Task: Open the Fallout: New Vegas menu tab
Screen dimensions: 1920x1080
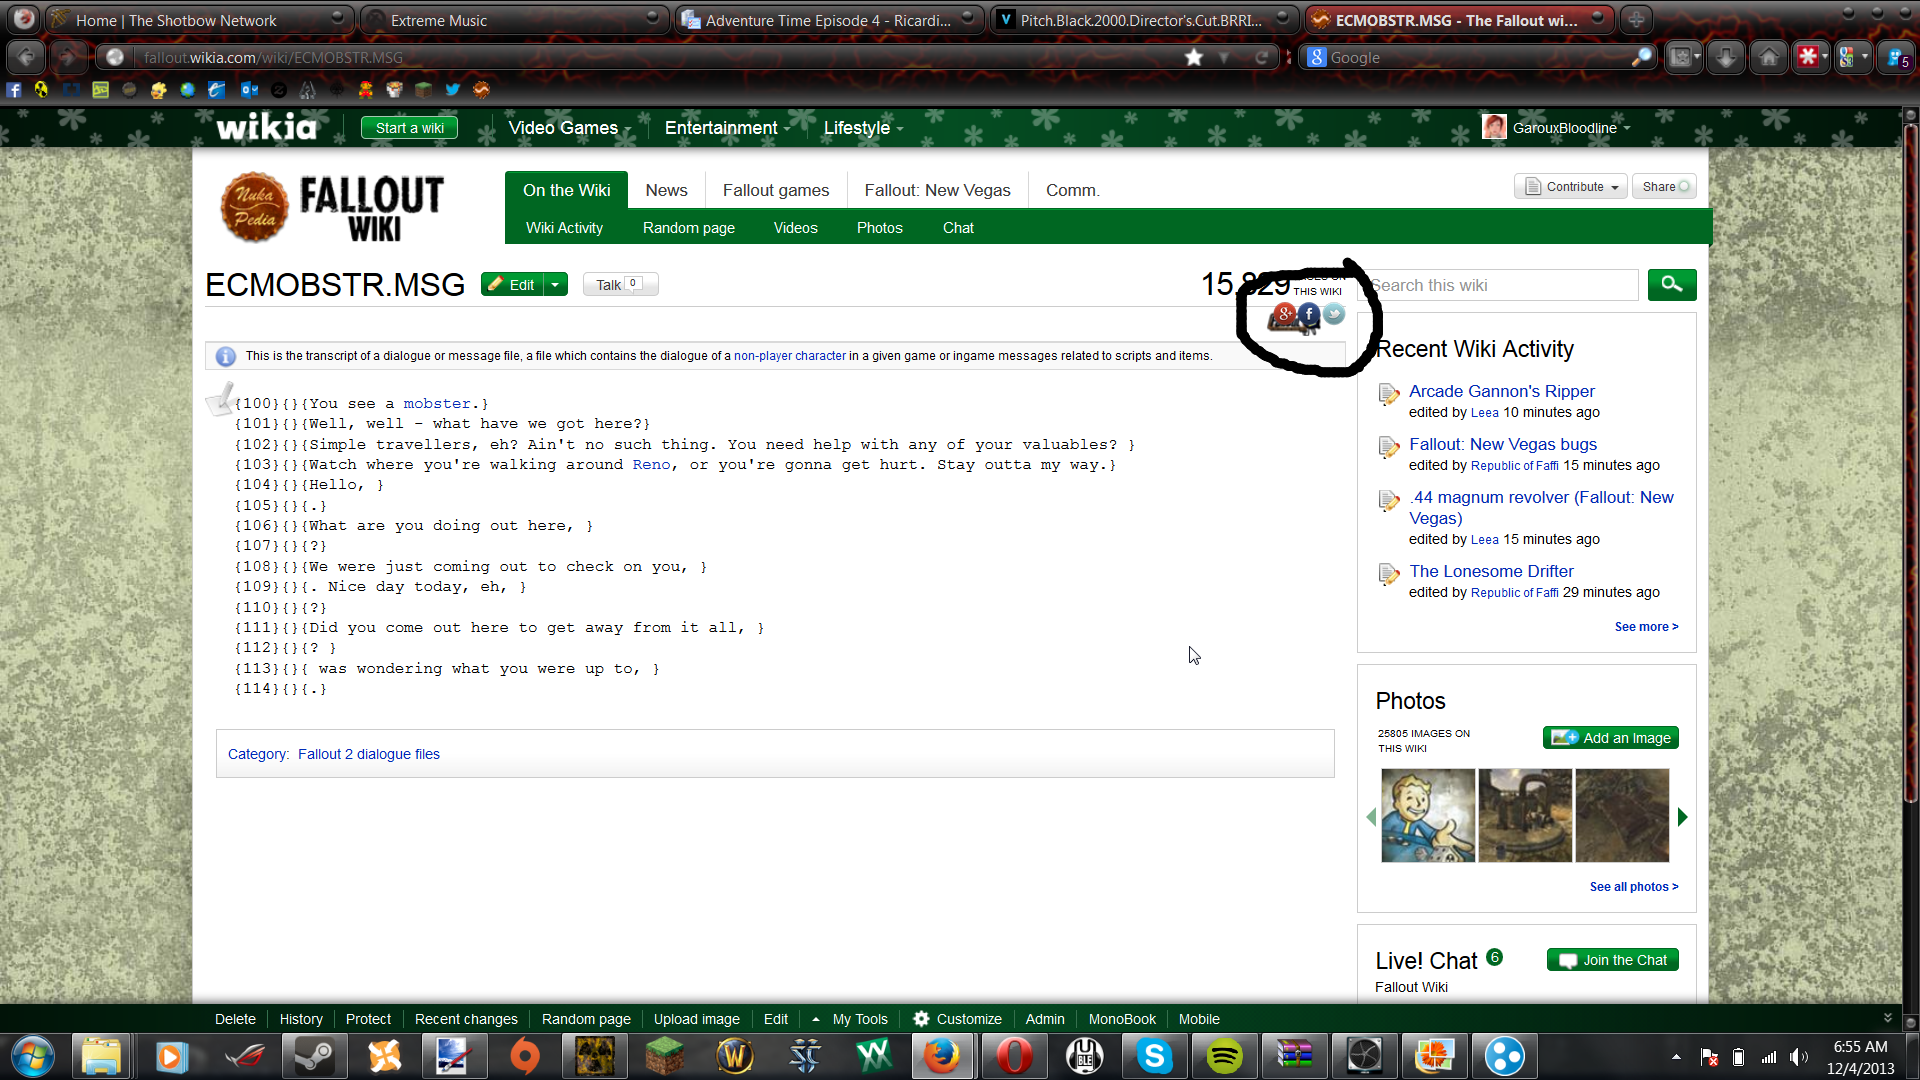Action: [937, 190]
